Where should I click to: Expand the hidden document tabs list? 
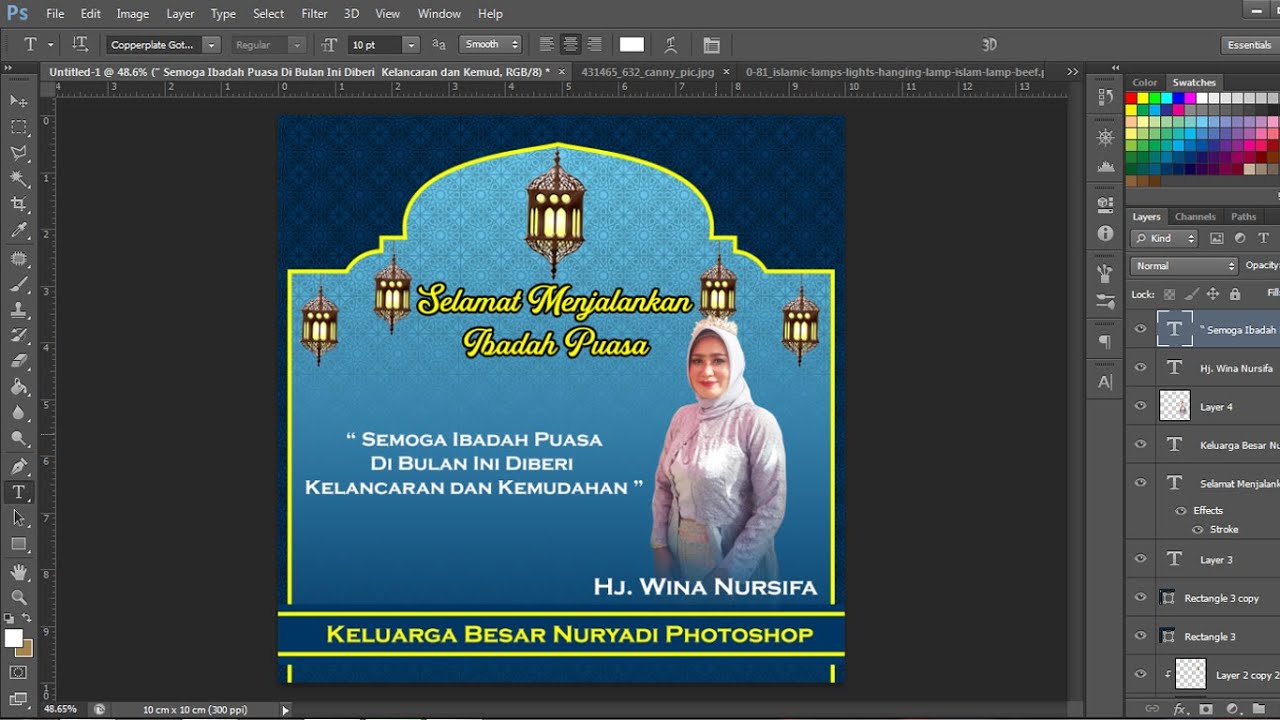1072,72
